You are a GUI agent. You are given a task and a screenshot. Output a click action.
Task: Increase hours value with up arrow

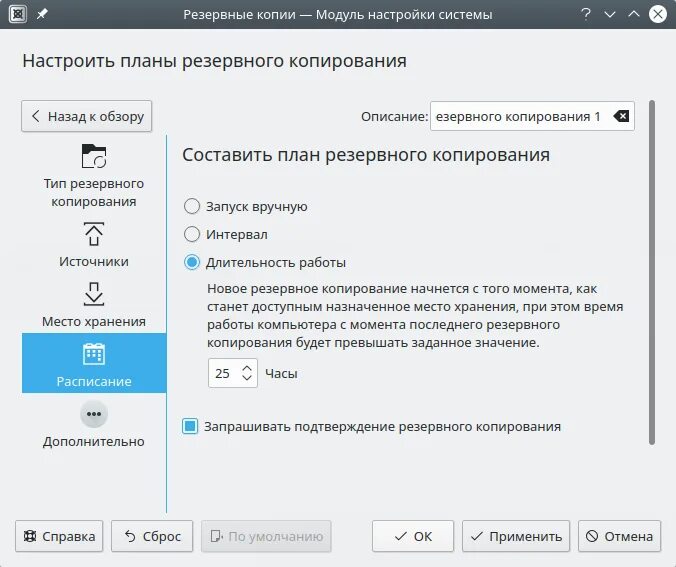[247, 368]
